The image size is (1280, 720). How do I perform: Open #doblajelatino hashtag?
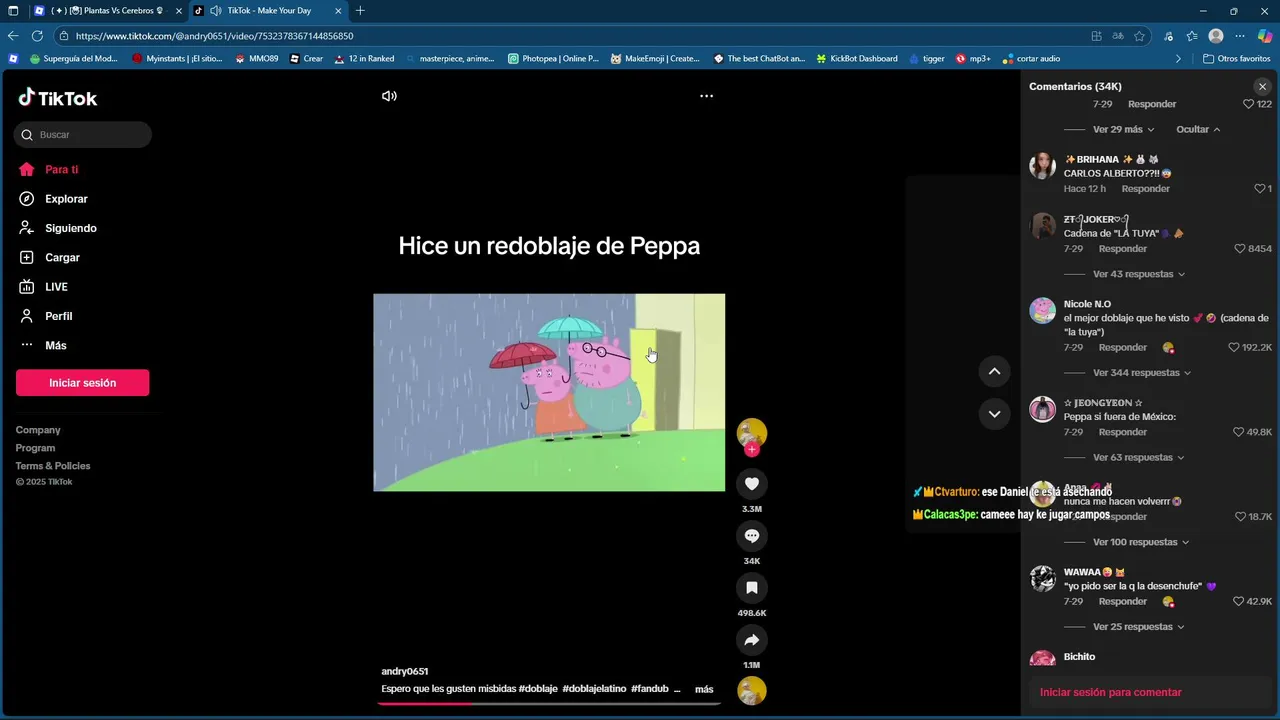[594, 689]
